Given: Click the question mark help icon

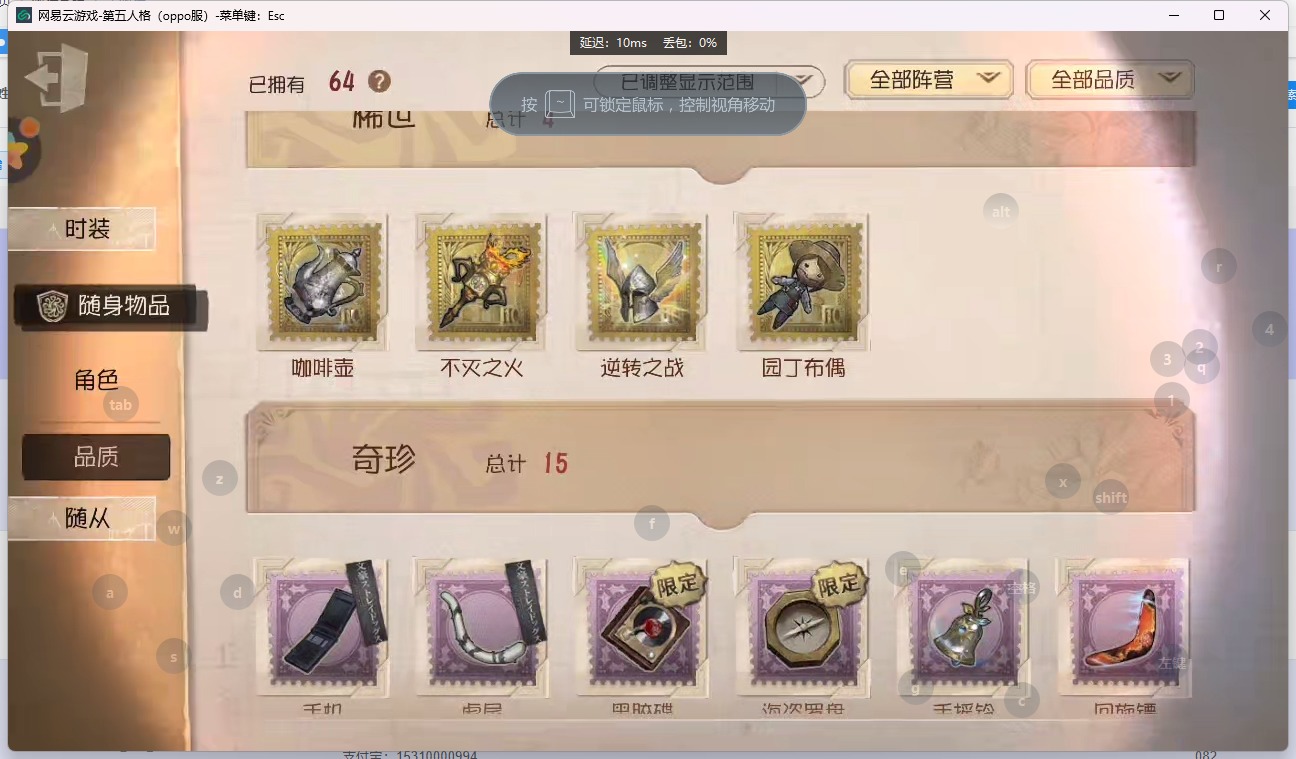Looking at the screenshot, I should (x=379, y=81).
